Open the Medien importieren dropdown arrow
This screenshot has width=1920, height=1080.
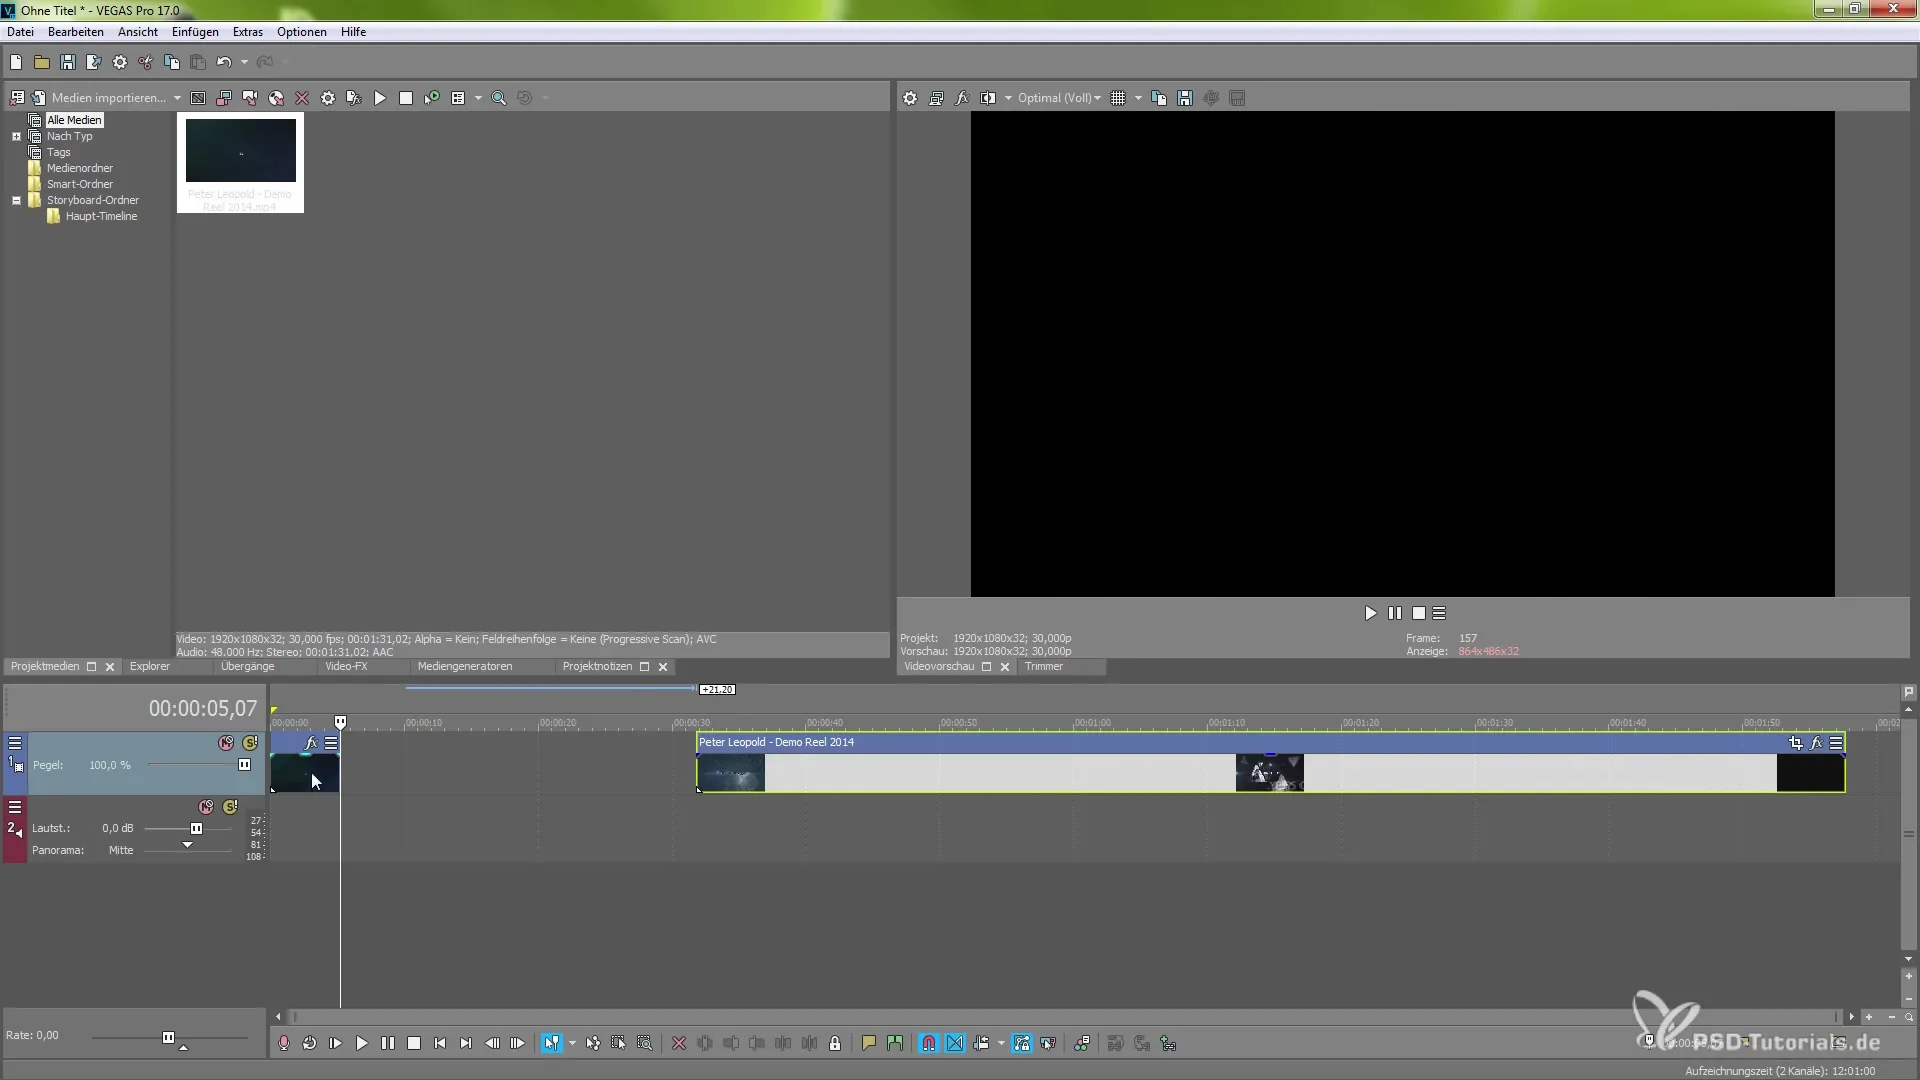[177, 98]
